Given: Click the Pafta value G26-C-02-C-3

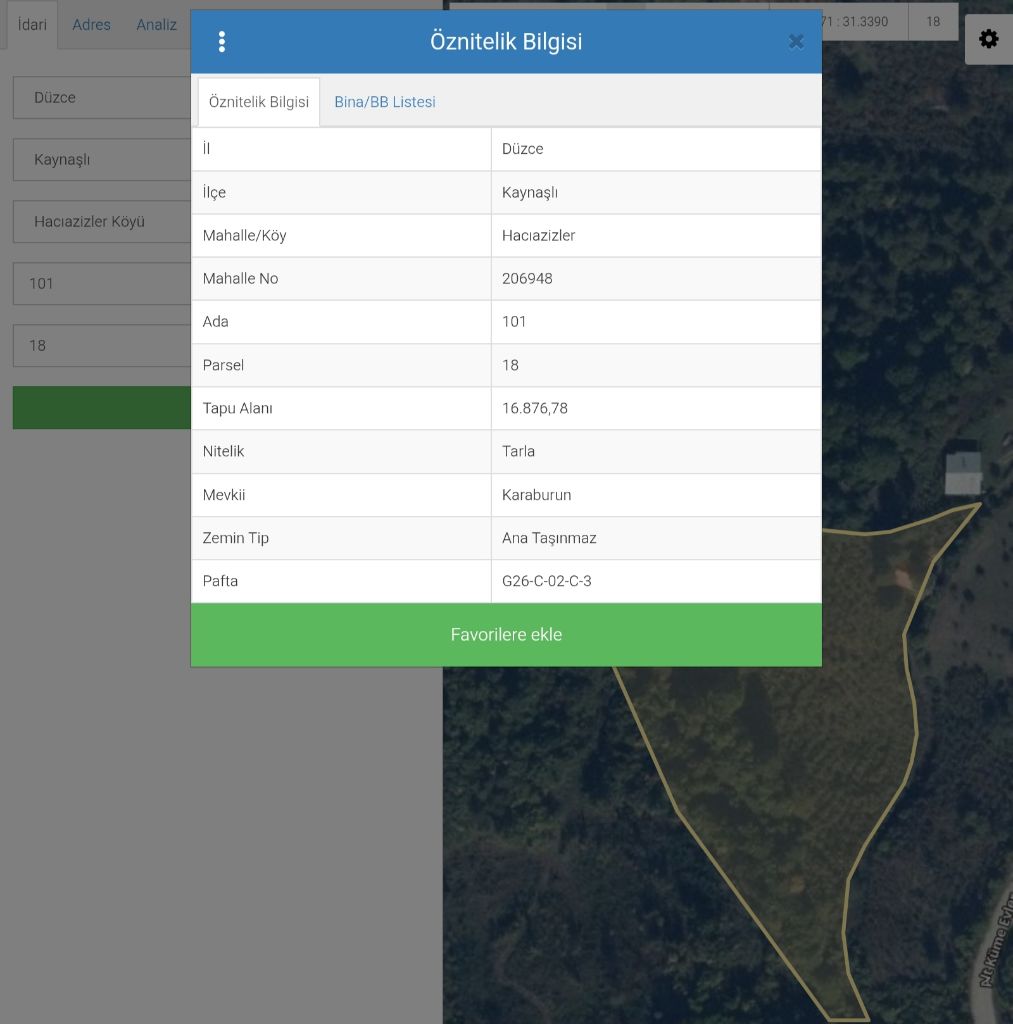Looking at the screenshot, I should tap(547, 581).
